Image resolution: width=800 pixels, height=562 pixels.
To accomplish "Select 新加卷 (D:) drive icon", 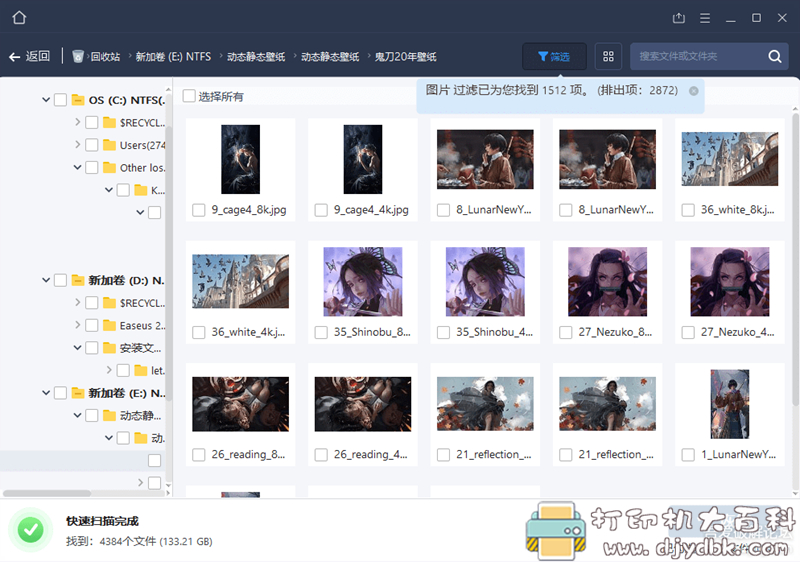I will (78, 280).
